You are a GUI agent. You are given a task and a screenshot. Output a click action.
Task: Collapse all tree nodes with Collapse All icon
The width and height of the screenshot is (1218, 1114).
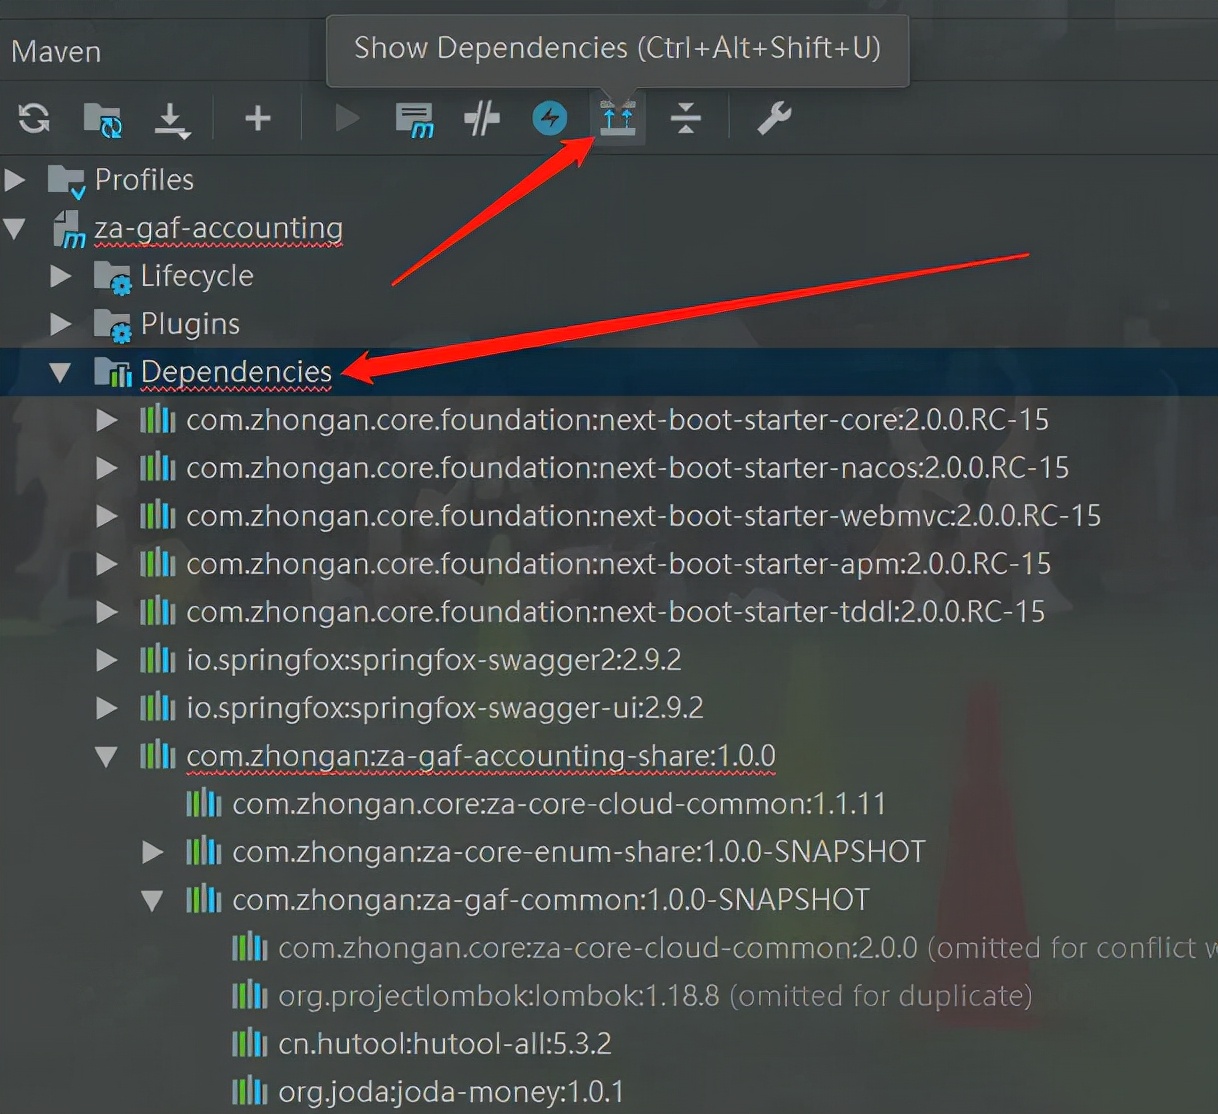coord(686,118)
